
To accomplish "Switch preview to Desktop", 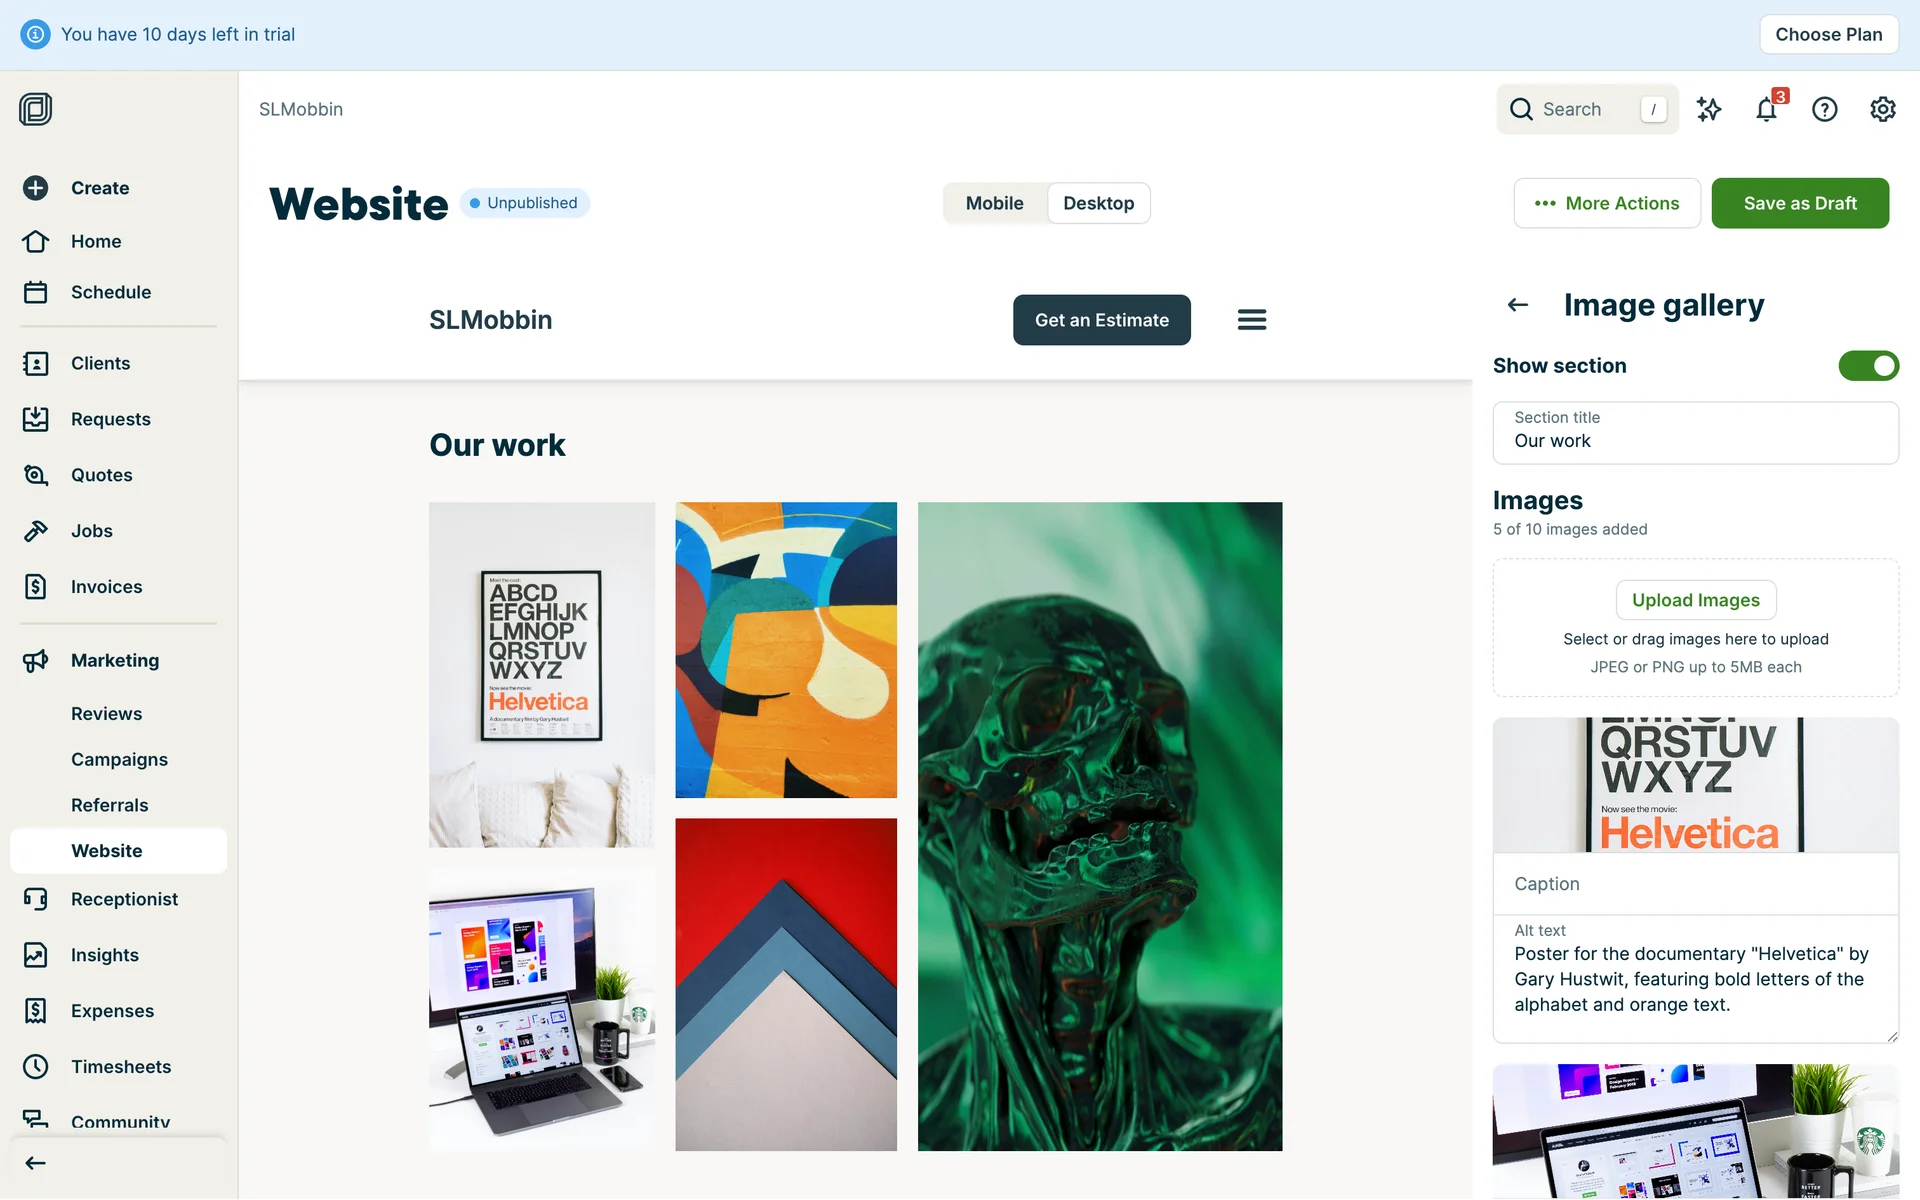I will click(1098, 203).
